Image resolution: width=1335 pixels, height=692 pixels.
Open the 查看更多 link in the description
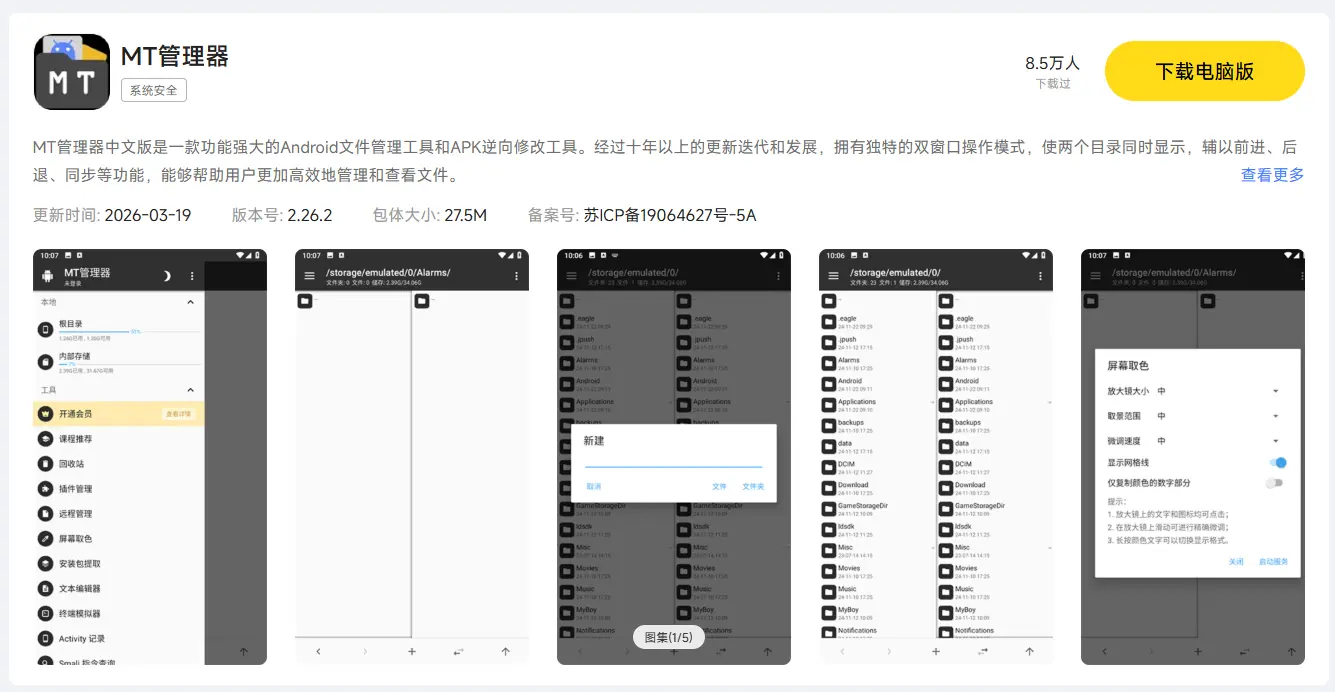click(1272, 175)
